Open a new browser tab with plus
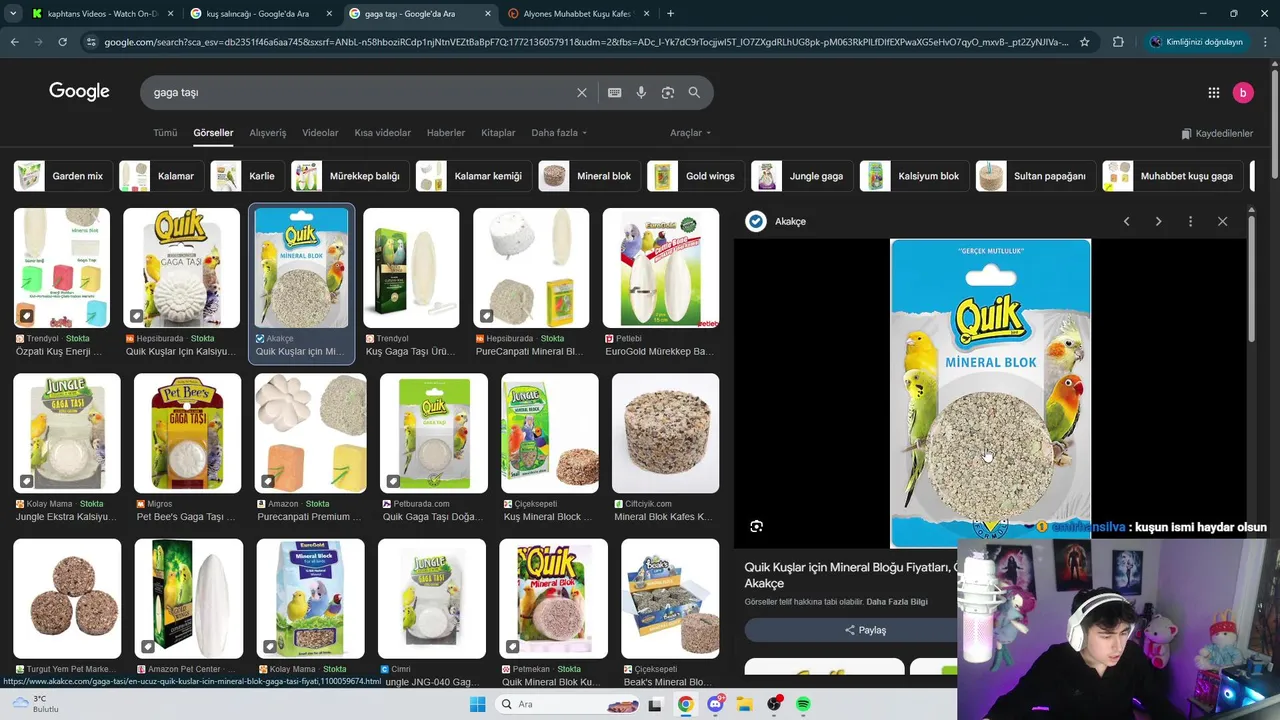 670,14
